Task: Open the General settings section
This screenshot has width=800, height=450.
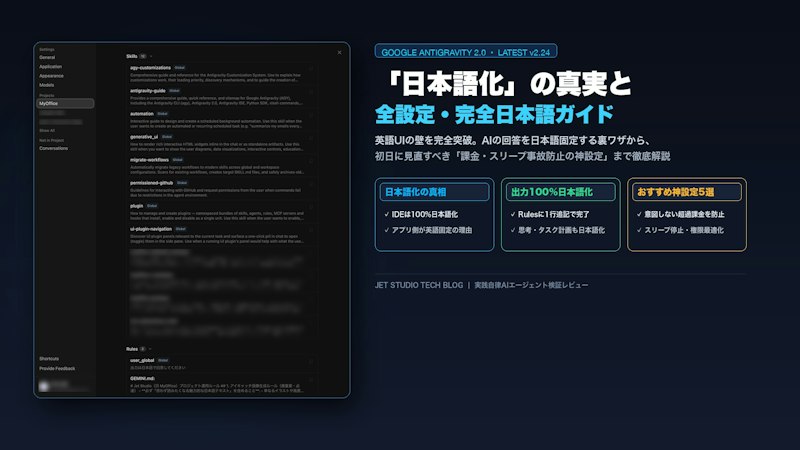Action: 47,58
